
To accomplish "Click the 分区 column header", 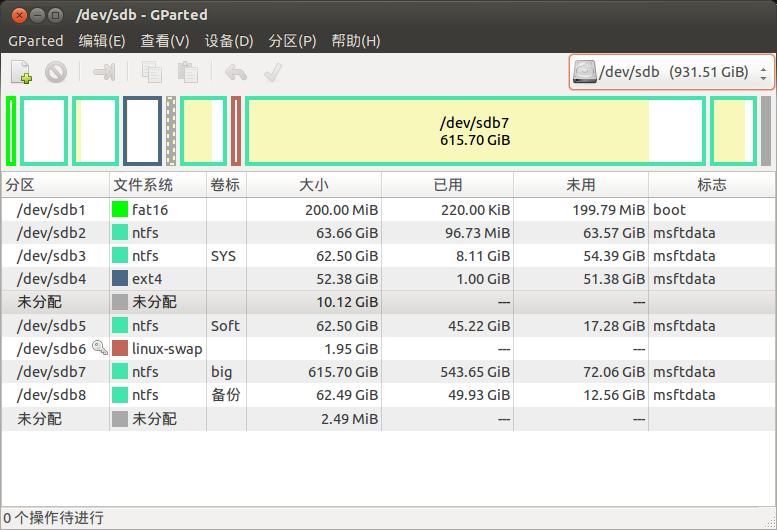I will [x=56, y=185].
